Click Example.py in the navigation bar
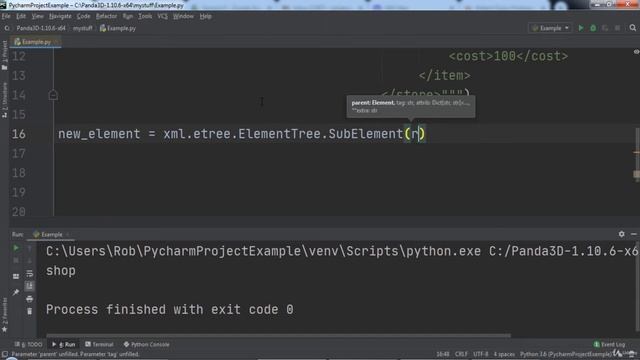This screenshot has height=360, width=640. click(118, 28)
